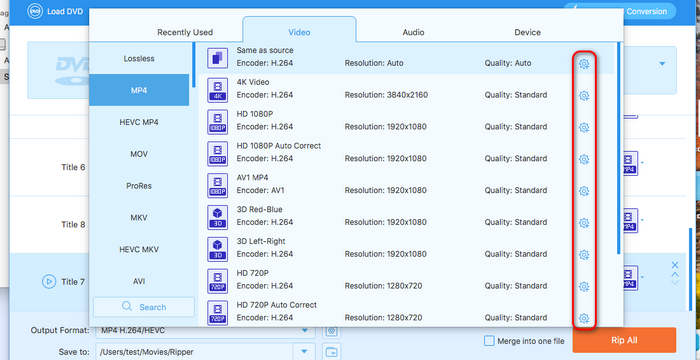The image size is (700, 360).
Task: Select the Same as source format icon
Action: (x=217, y=58)
